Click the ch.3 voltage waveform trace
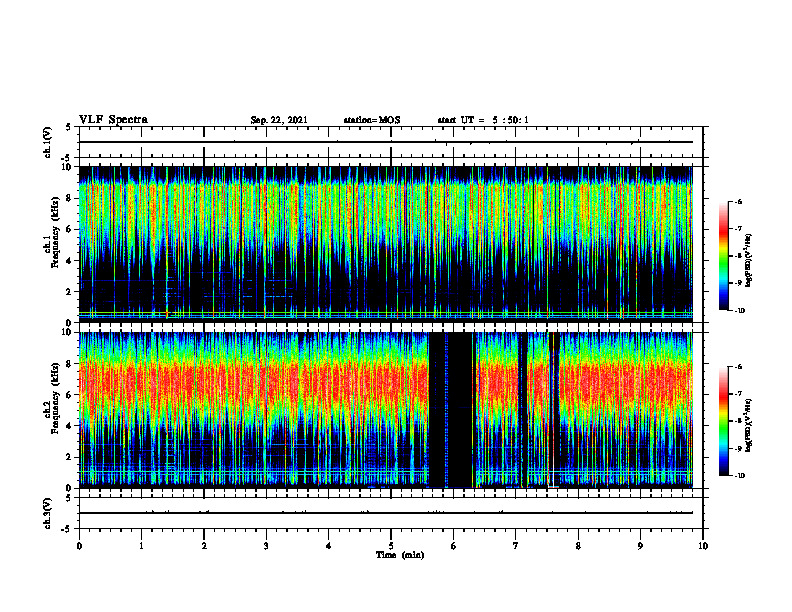792x612 pixels. click(386, 513)
